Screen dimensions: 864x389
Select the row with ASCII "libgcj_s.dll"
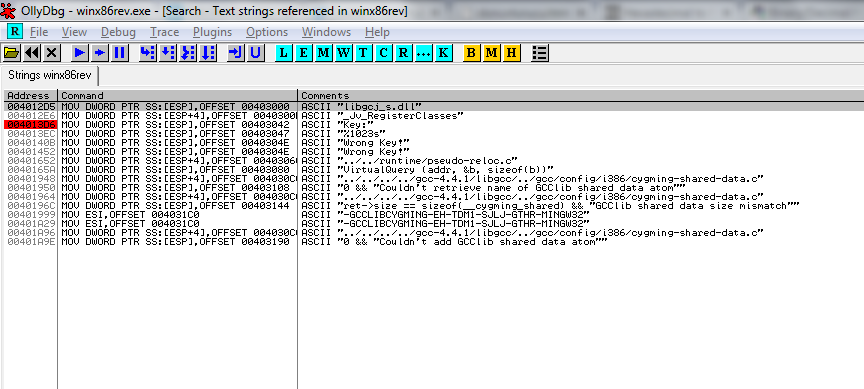click(434, 106)
